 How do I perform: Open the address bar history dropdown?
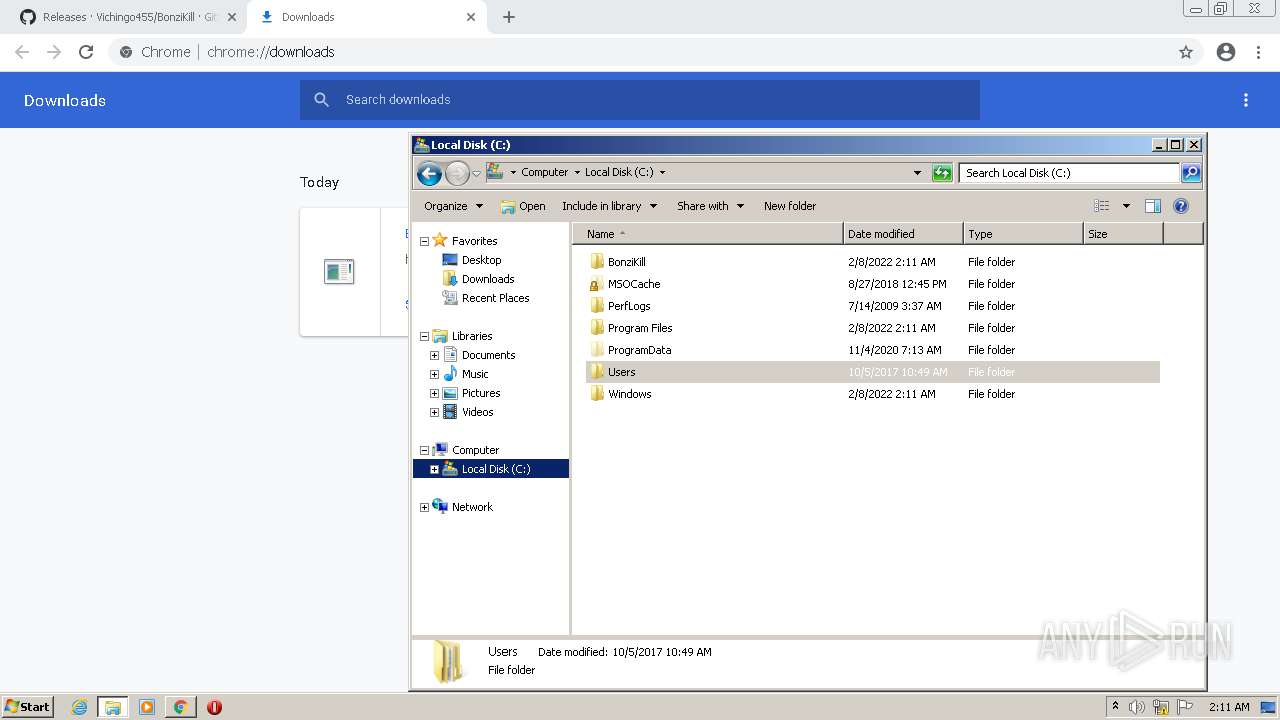(x=917, y=173)
